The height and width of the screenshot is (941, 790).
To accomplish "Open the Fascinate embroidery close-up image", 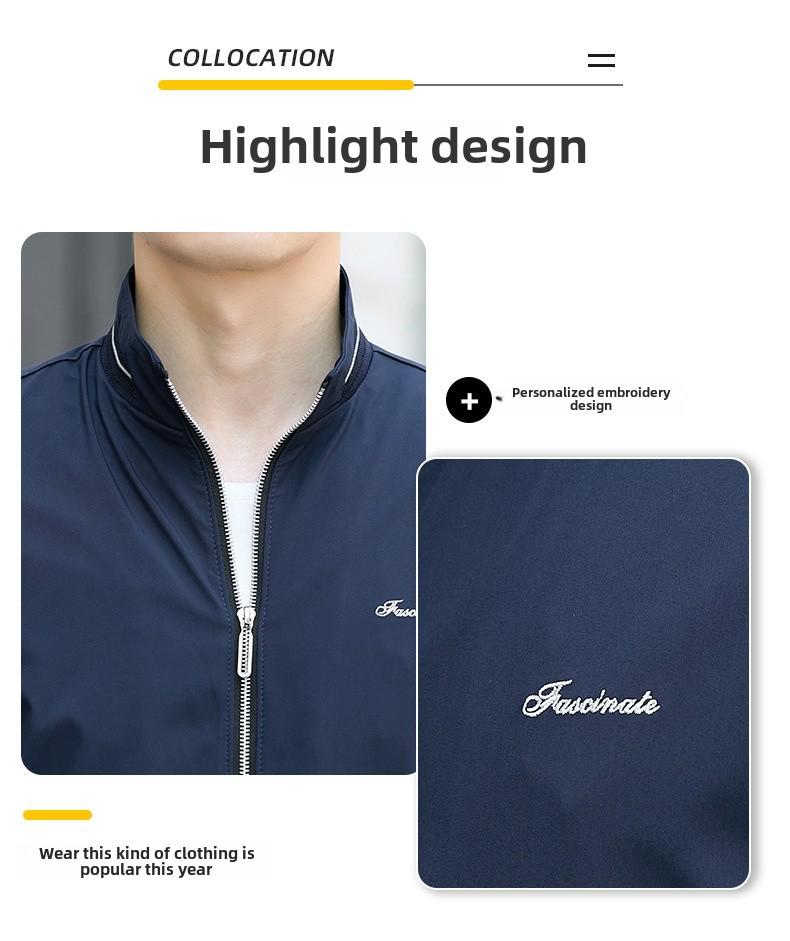I will click(583, 673).
